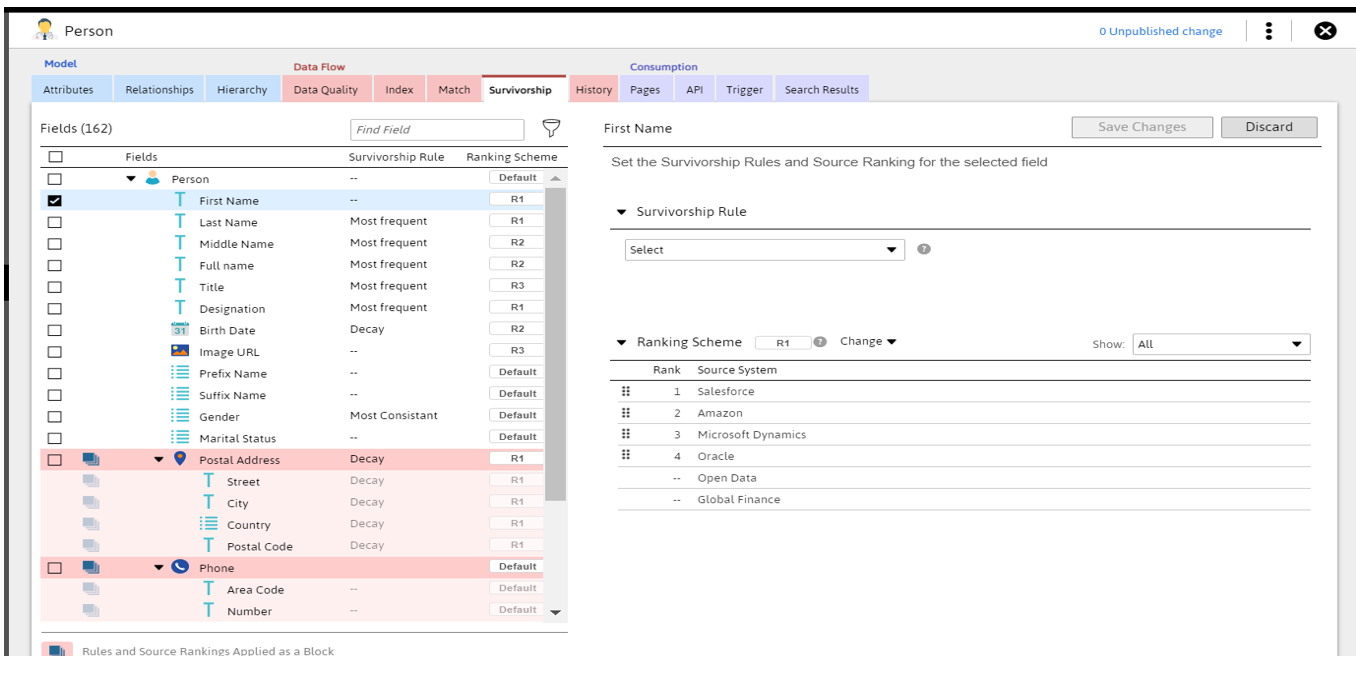
Task: Collapse the Postal Address node arrow
Action: click(159, 460)
